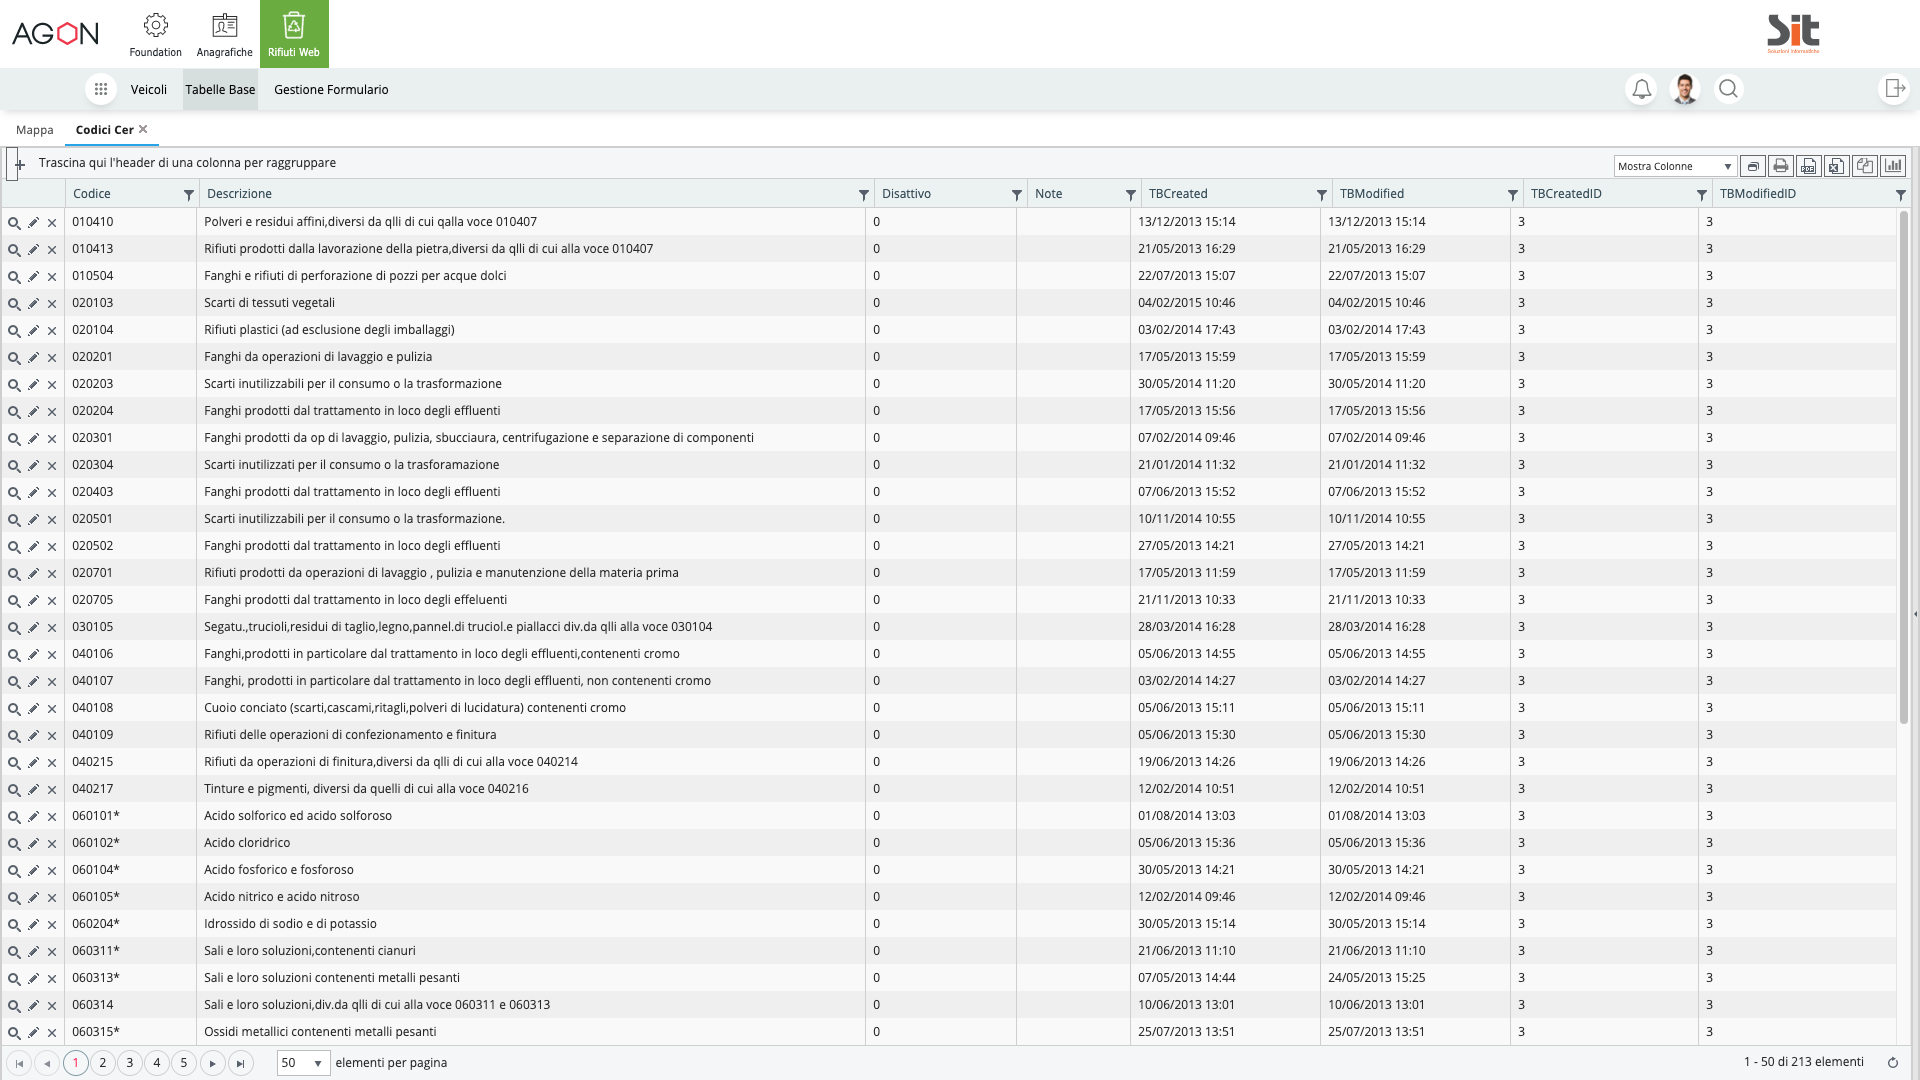Export the grid to PDF
The width and height of the screenshot is (1920, 1080).
[x=1809, y=166]
